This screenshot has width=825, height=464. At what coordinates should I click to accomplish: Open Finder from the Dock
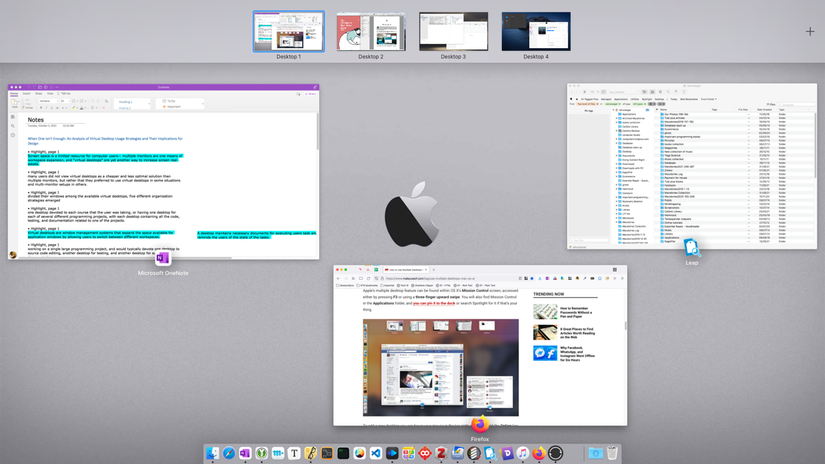click(213, 453)
